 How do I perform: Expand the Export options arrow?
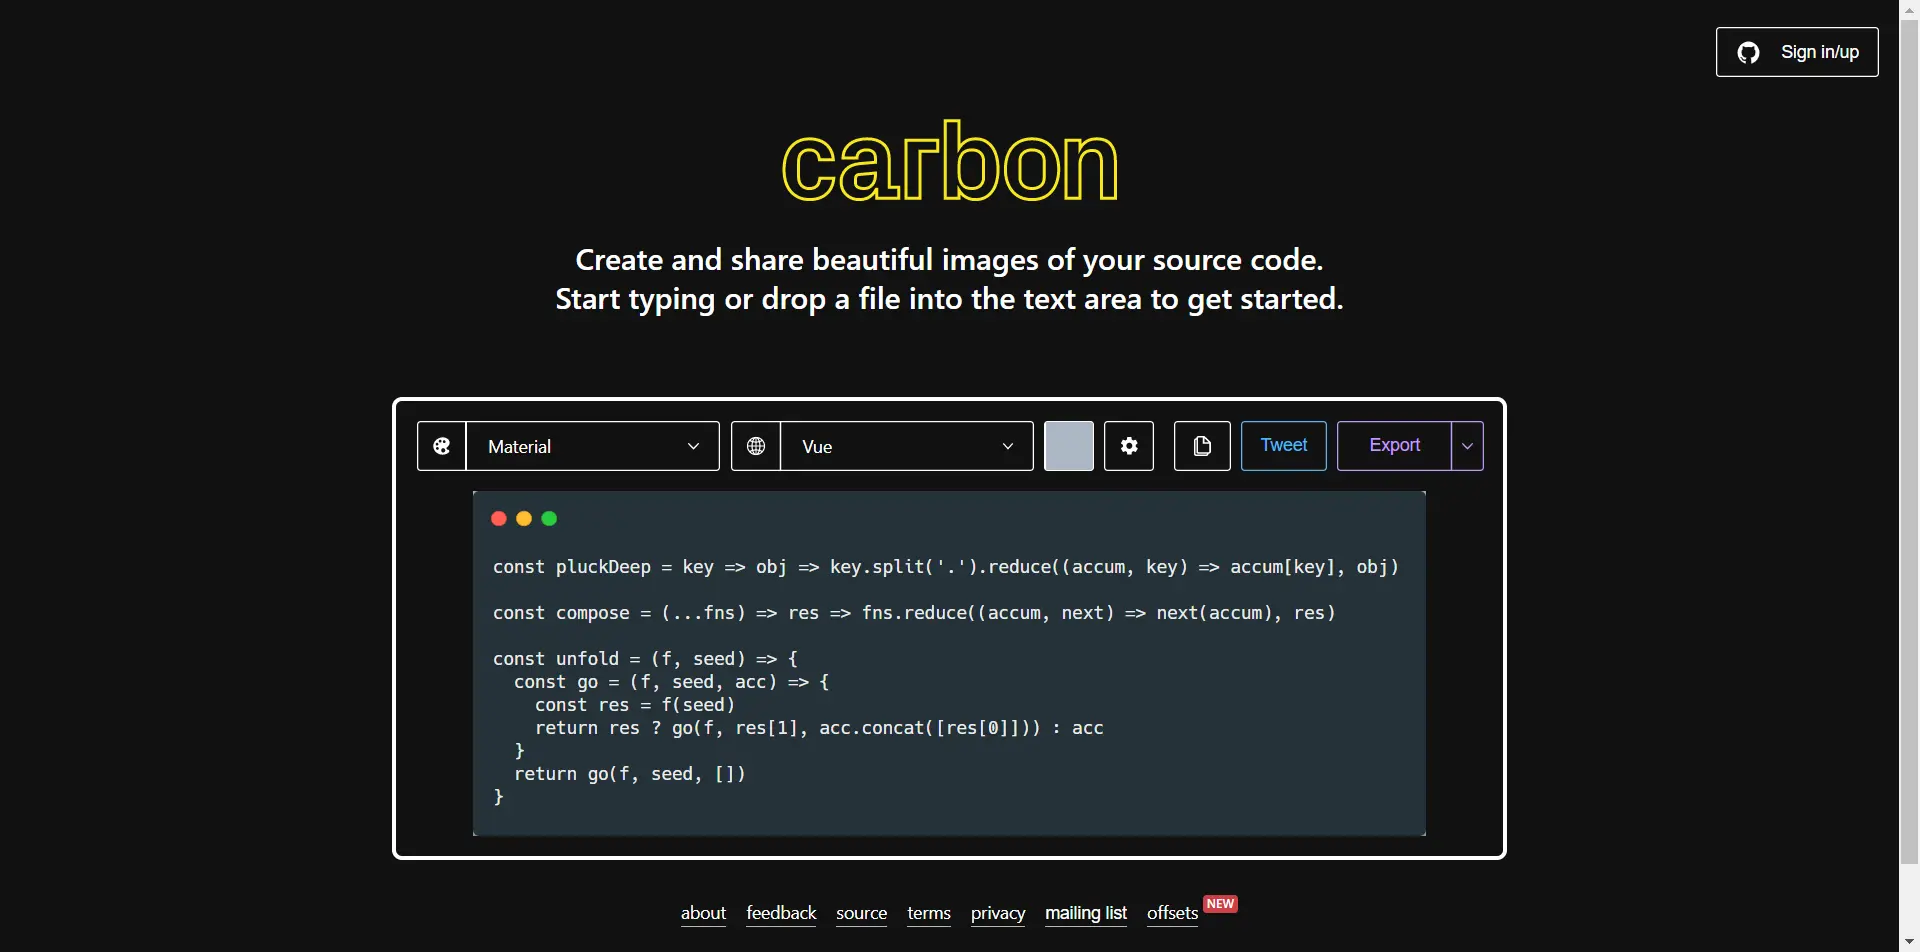click(1467, 446)
